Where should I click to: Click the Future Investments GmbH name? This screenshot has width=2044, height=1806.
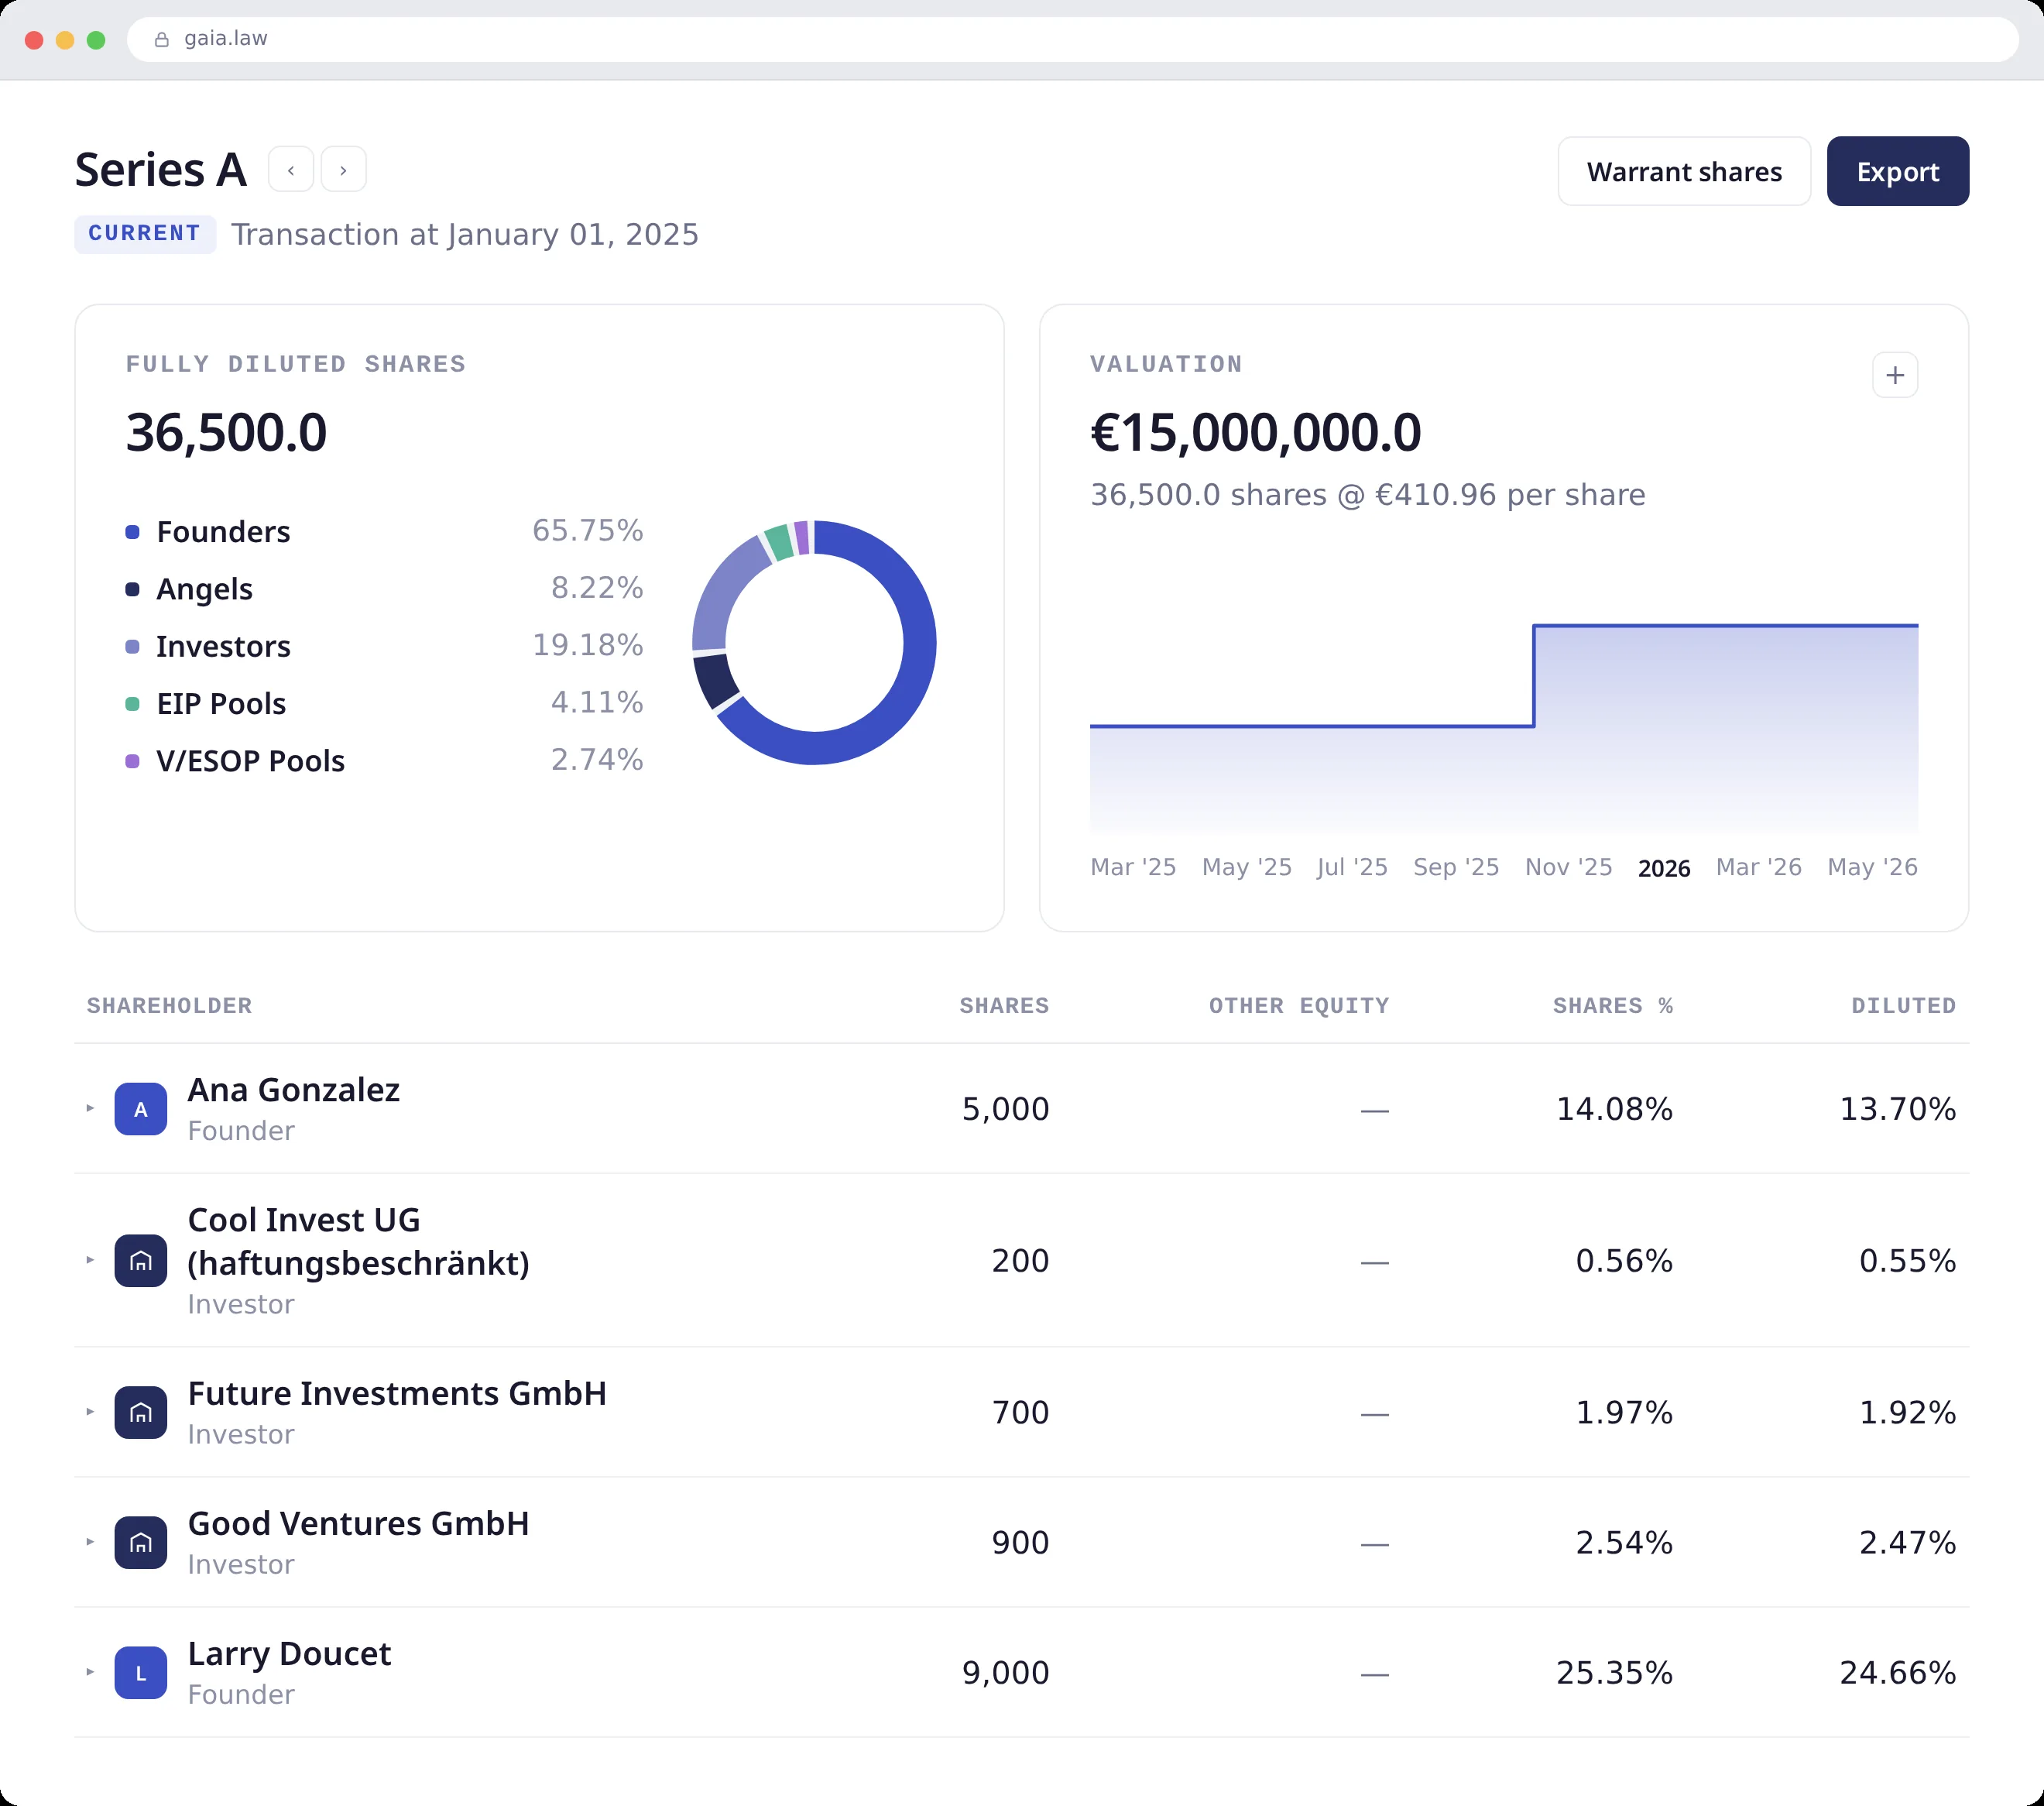397,1393
